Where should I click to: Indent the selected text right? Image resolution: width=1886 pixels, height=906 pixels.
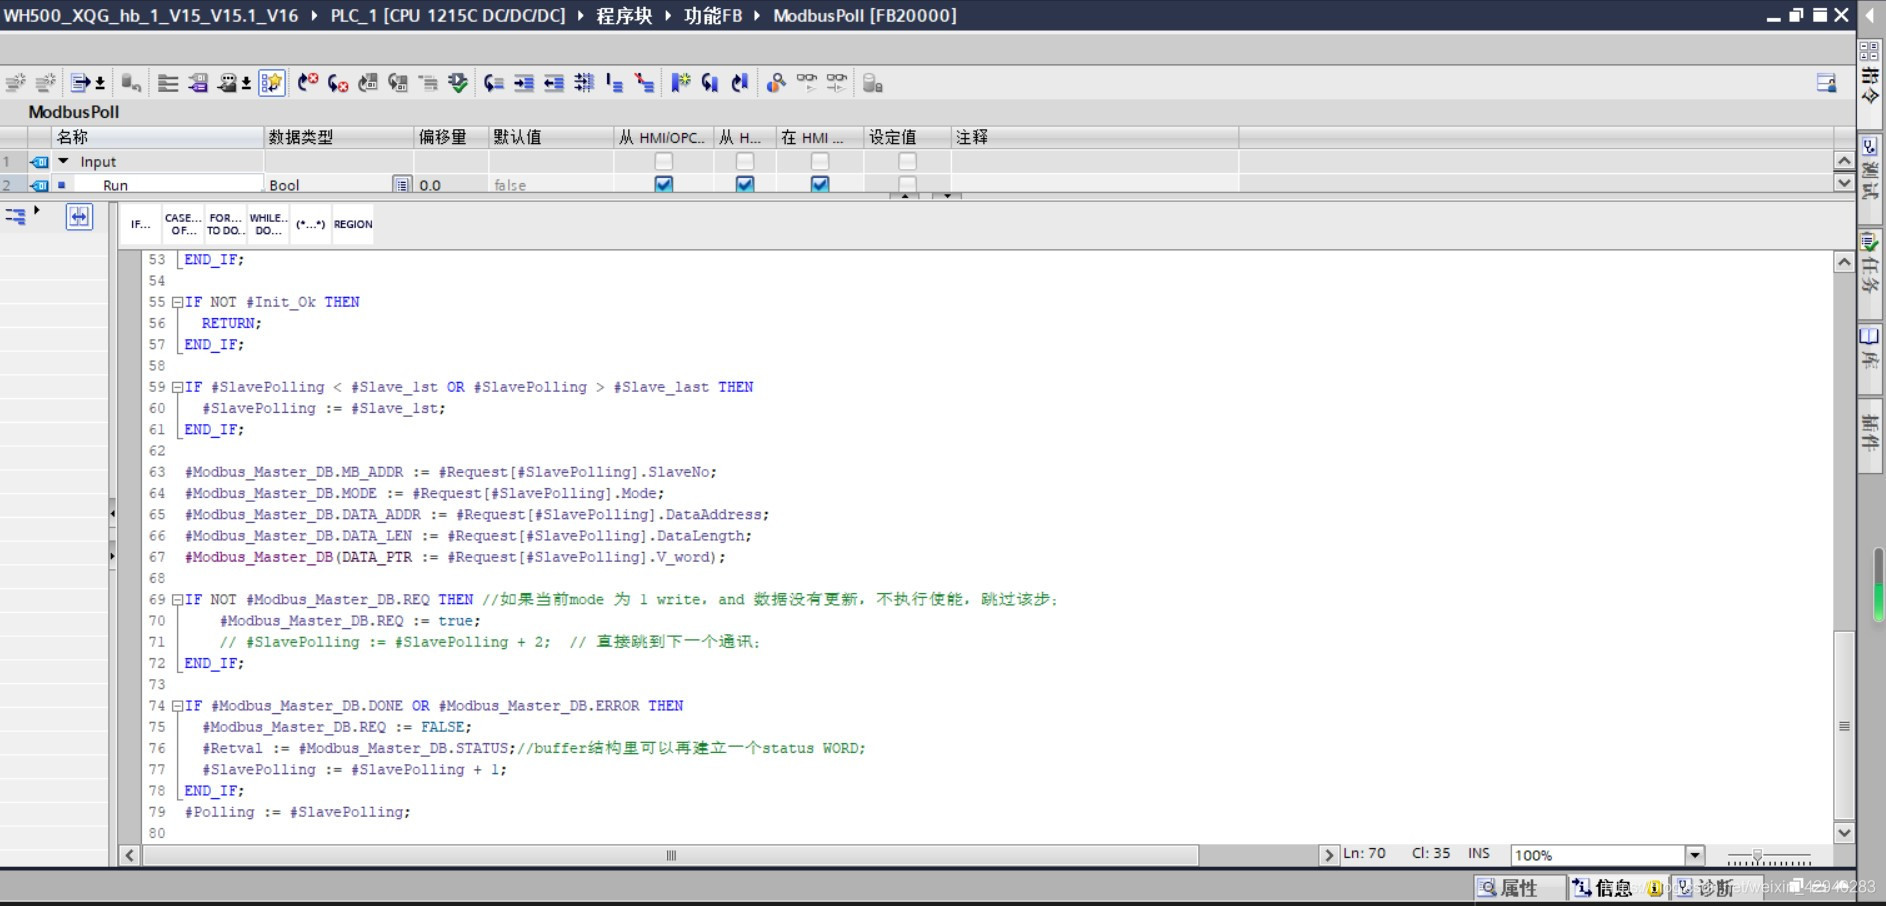click(x=524, y=83)
